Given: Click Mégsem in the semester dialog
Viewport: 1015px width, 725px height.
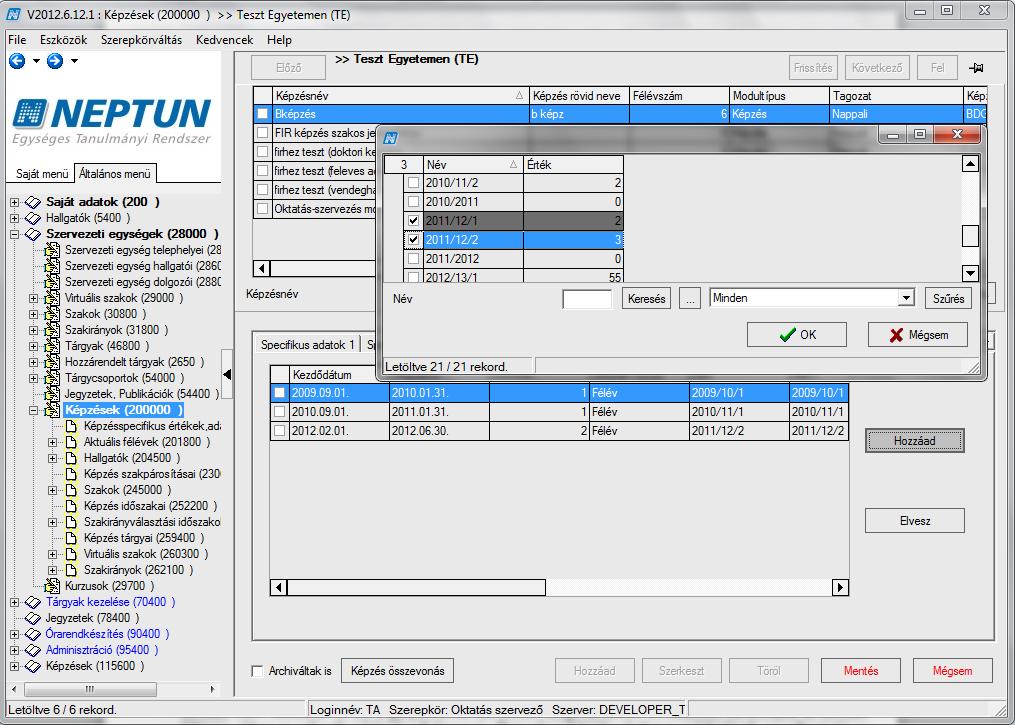Looking at the screenshot, I should (x=918, y=335).
